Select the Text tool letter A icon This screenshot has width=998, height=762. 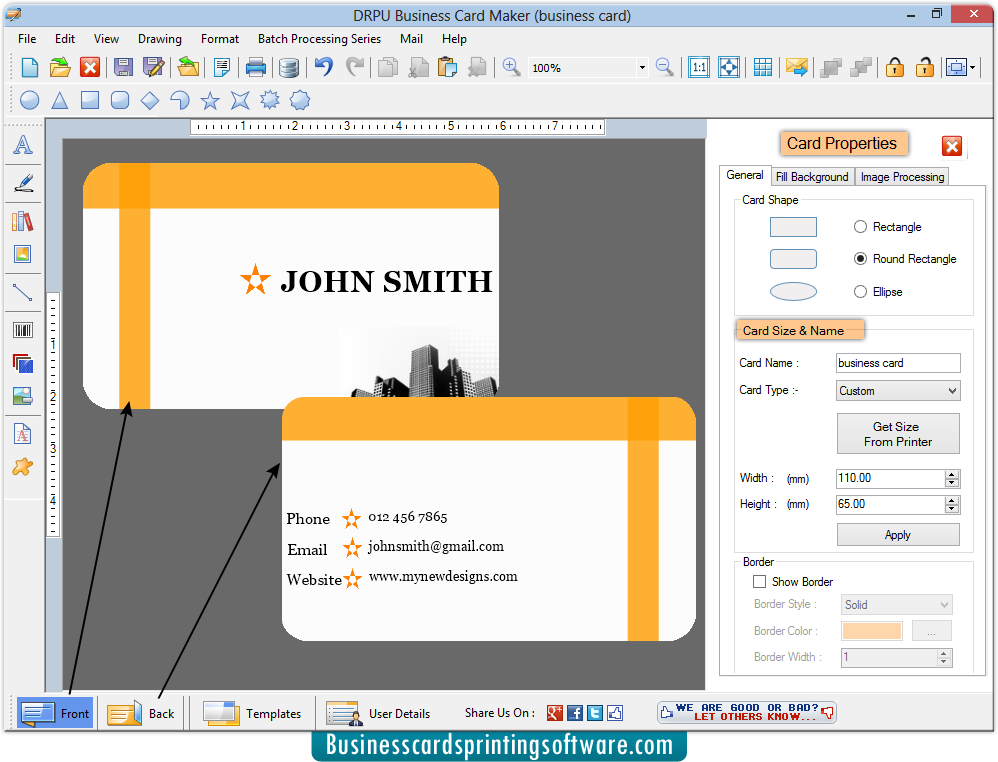(x=23, y=145)
